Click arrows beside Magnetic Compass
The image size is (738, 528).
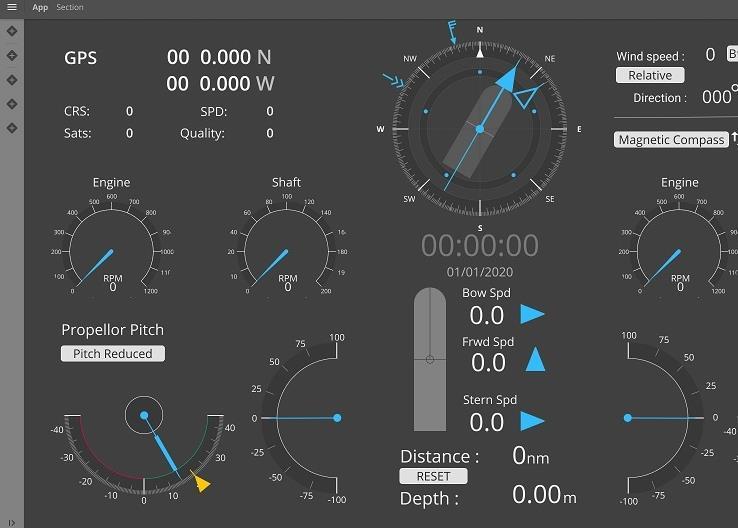click(734, 139)
